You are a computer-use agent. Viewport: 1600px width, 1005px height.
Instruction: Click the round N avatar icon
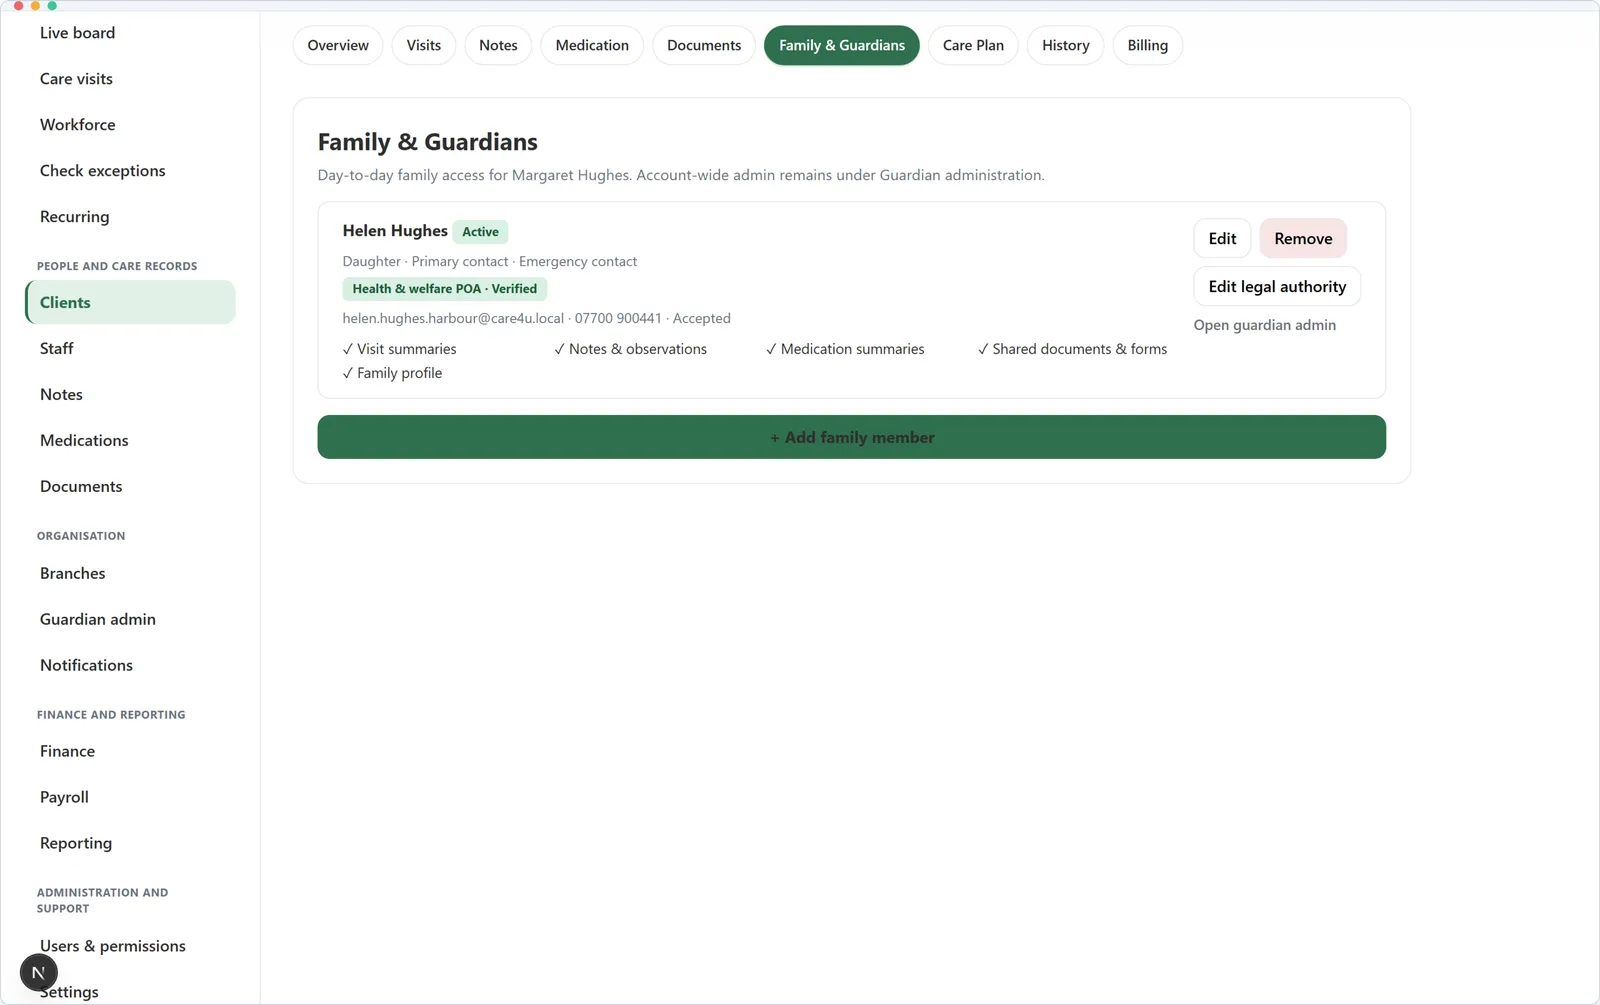pyautogui.click(x=39, y=972)
